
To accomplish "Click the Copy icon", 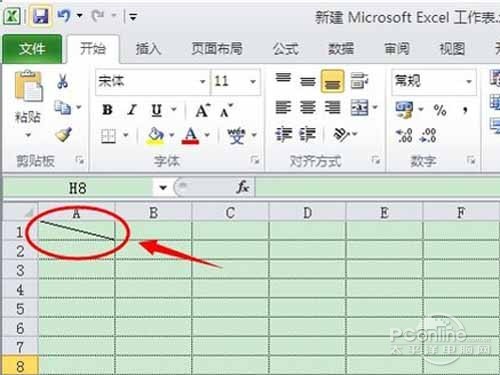I will [63, 107].
